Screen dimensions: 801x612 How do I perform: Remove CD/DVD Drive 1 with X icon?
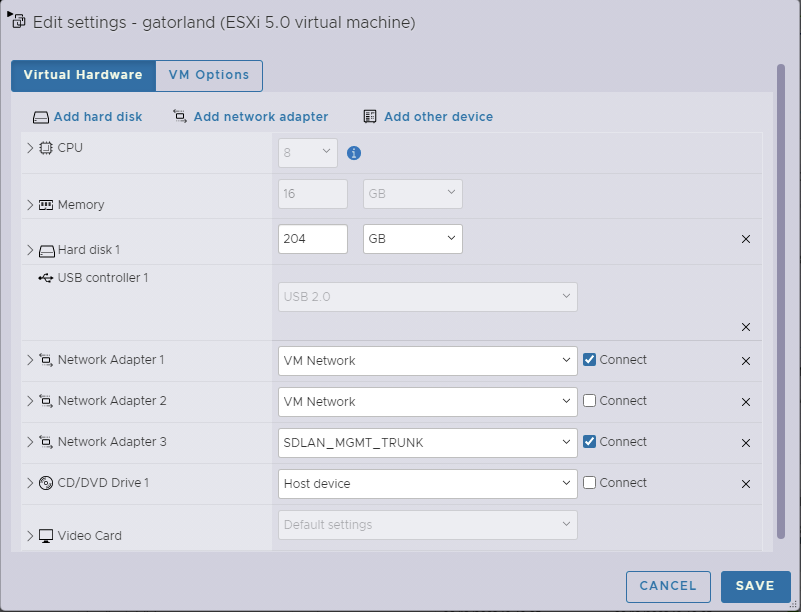(x=745, y=484)
